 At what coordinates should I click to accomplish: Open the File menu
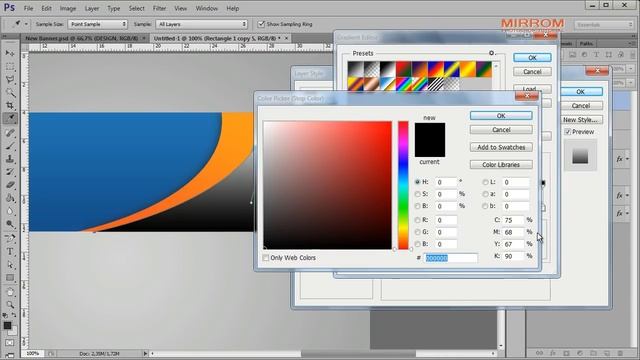point(29,8)
